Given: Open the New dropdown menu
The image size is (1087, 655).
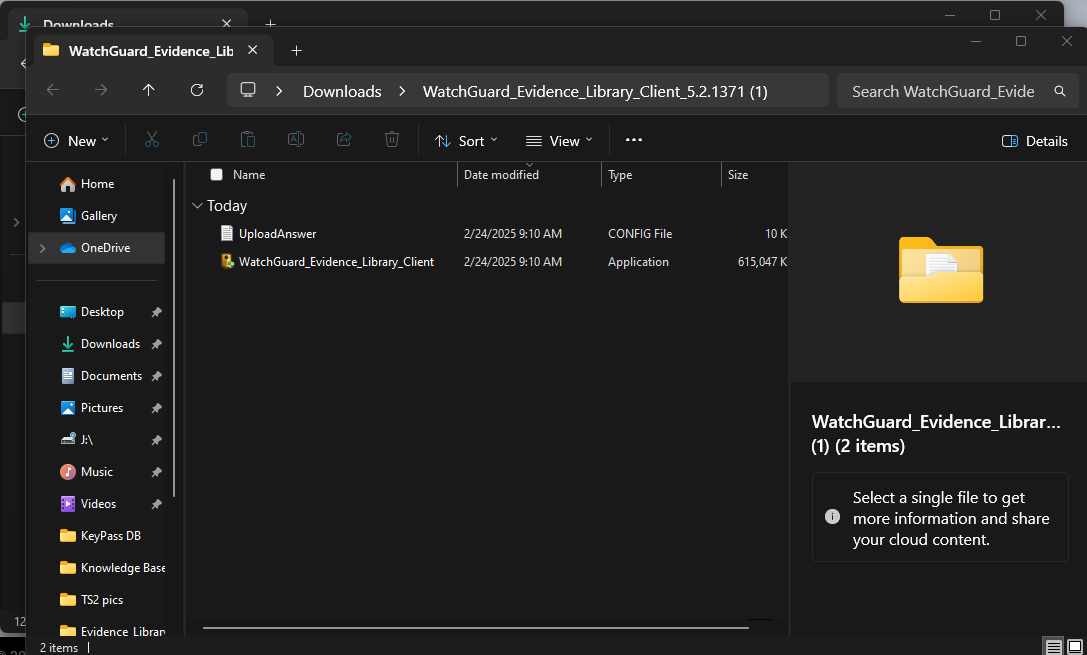Looking at the screenshot, I should pos(76,141).
